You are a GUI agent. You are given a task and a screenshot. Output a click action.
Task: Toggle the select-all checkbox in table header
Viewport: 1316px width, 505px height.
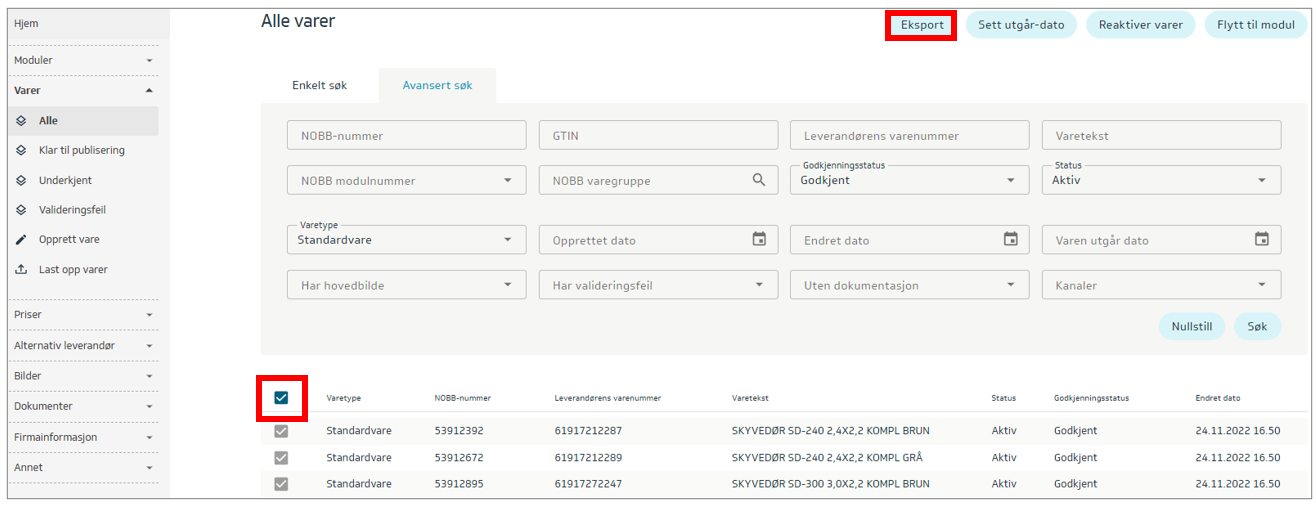(x=281, y=398)
